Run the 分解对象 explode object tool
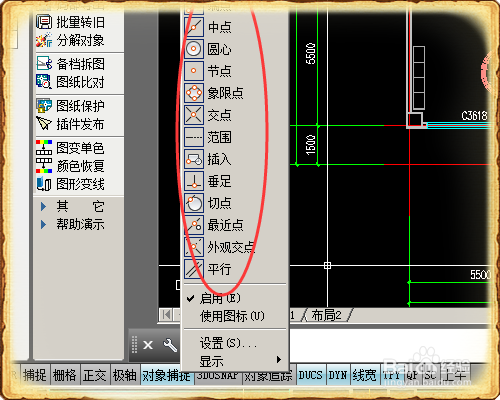 (x=70, y=40)
